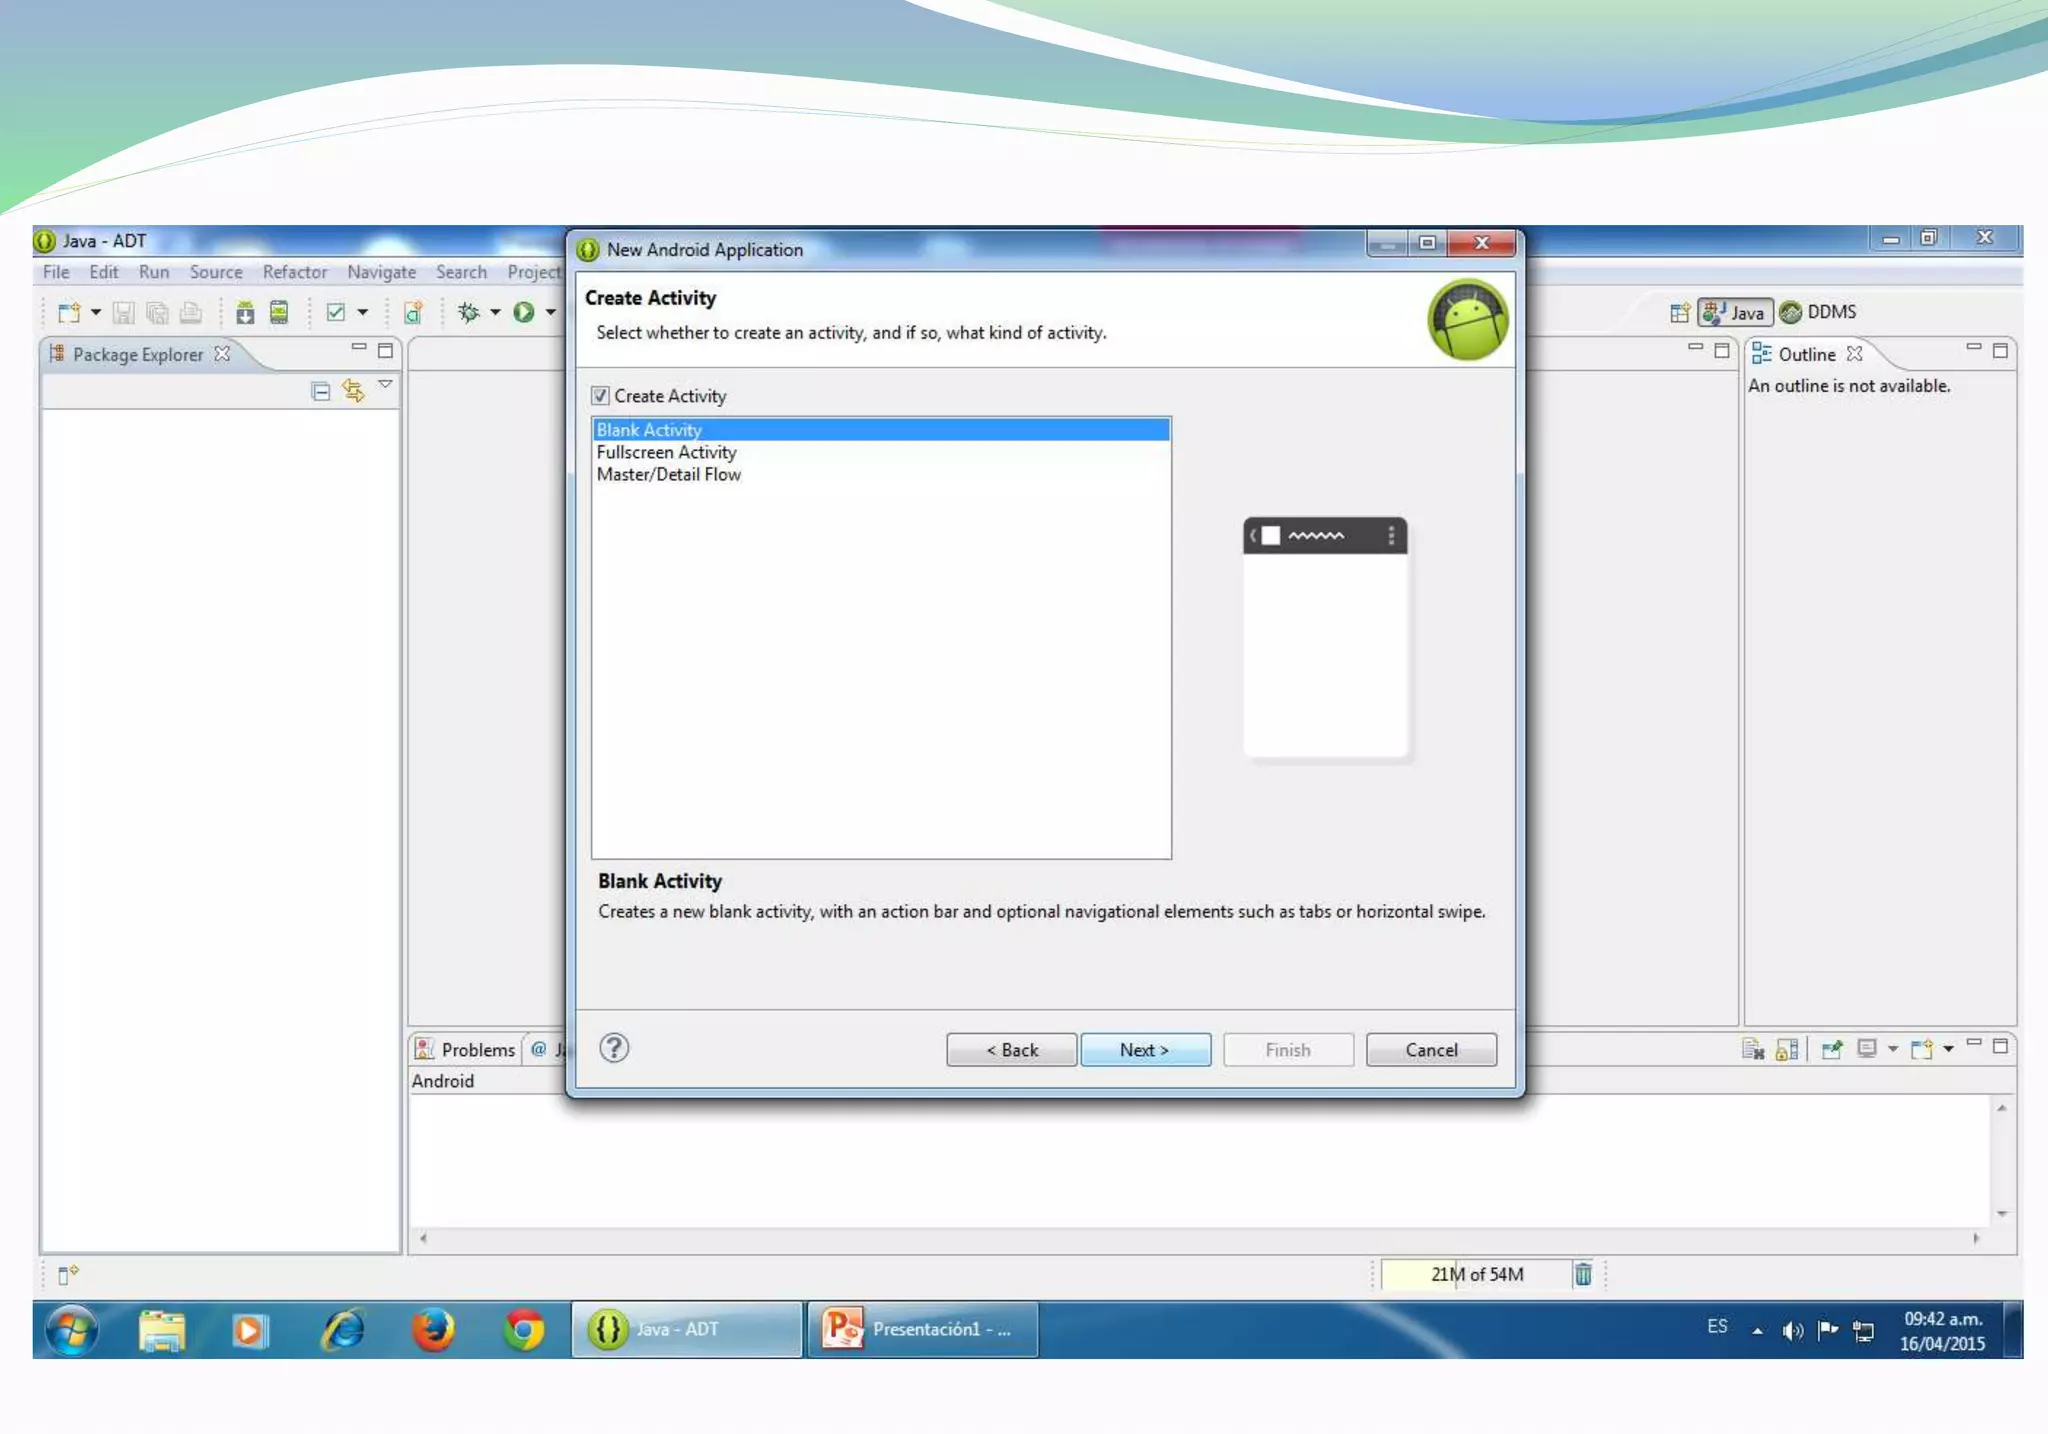Click the Next > button
Image resolution: width=2048 pixels, height=1434 pixels.
click(1145, 1050)
